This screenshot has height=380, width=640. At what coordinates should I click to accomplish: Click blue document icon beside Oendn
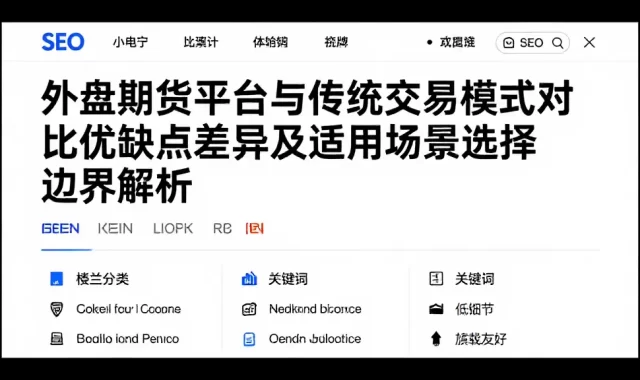point(249,339)
